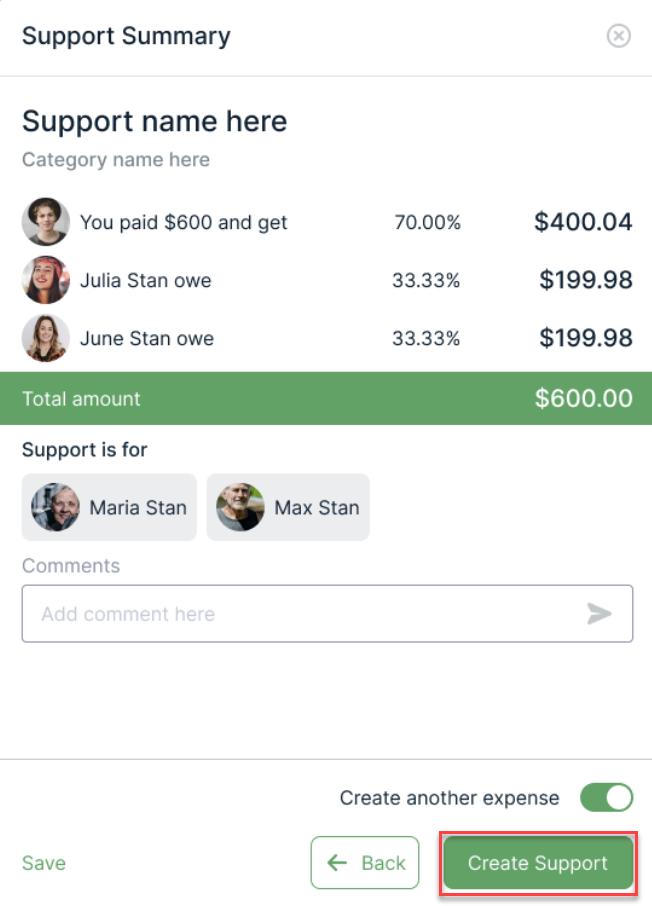The image size is (652, 906).
Task: Close the Support Summary dialog
Action: pyautogui.click(x=619, y=37)
